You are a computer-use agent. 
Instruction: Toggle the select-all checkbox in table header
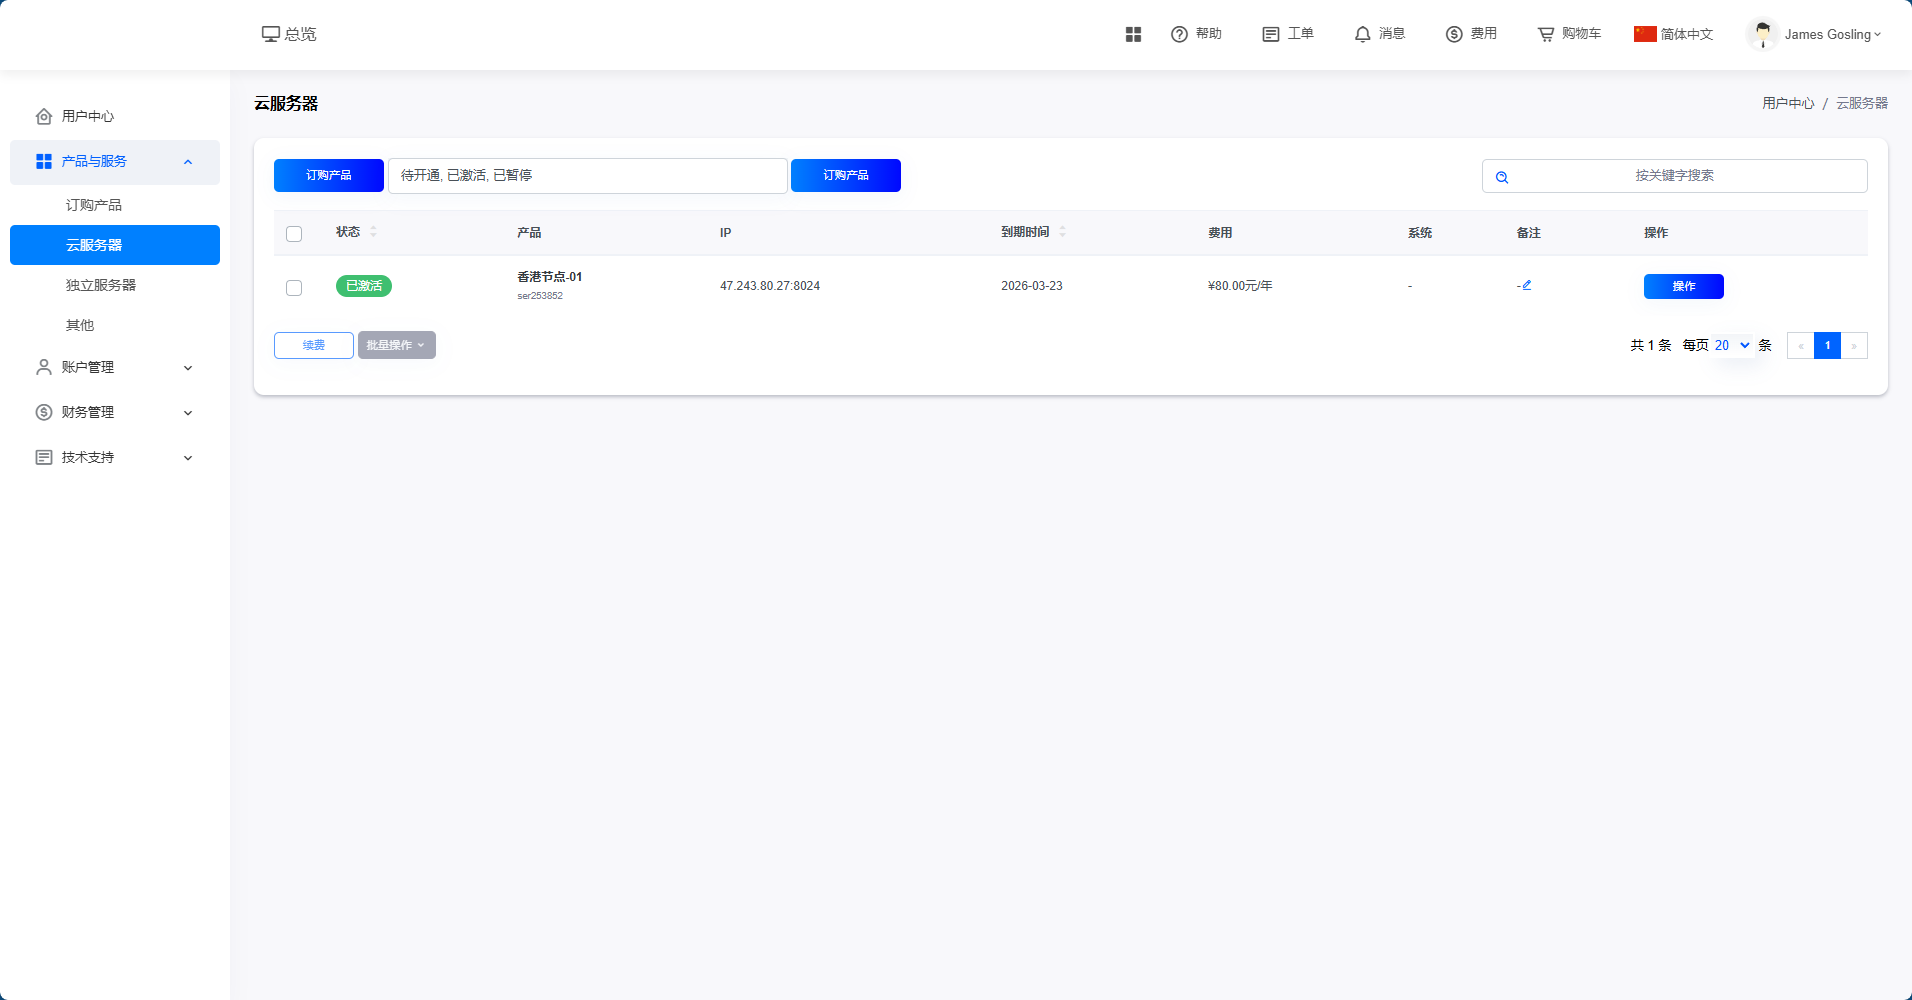294,233
